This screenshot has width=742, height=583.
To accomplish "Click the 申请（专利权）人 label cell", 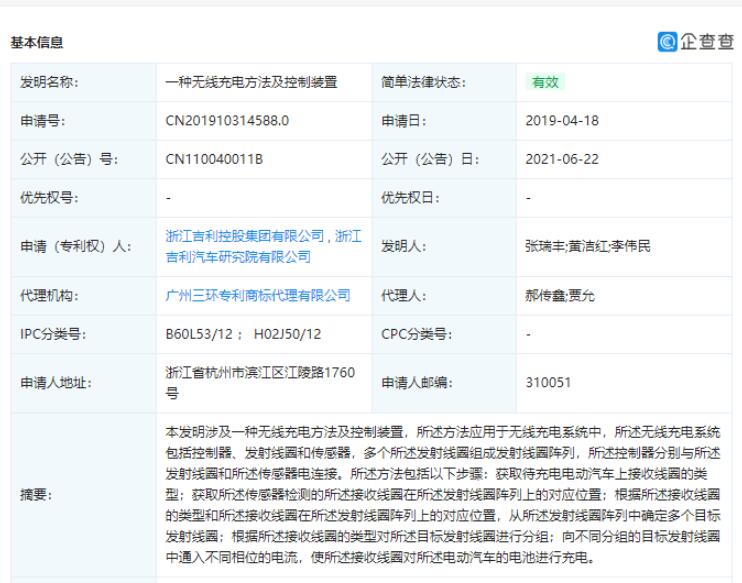I will pos(84,247).
